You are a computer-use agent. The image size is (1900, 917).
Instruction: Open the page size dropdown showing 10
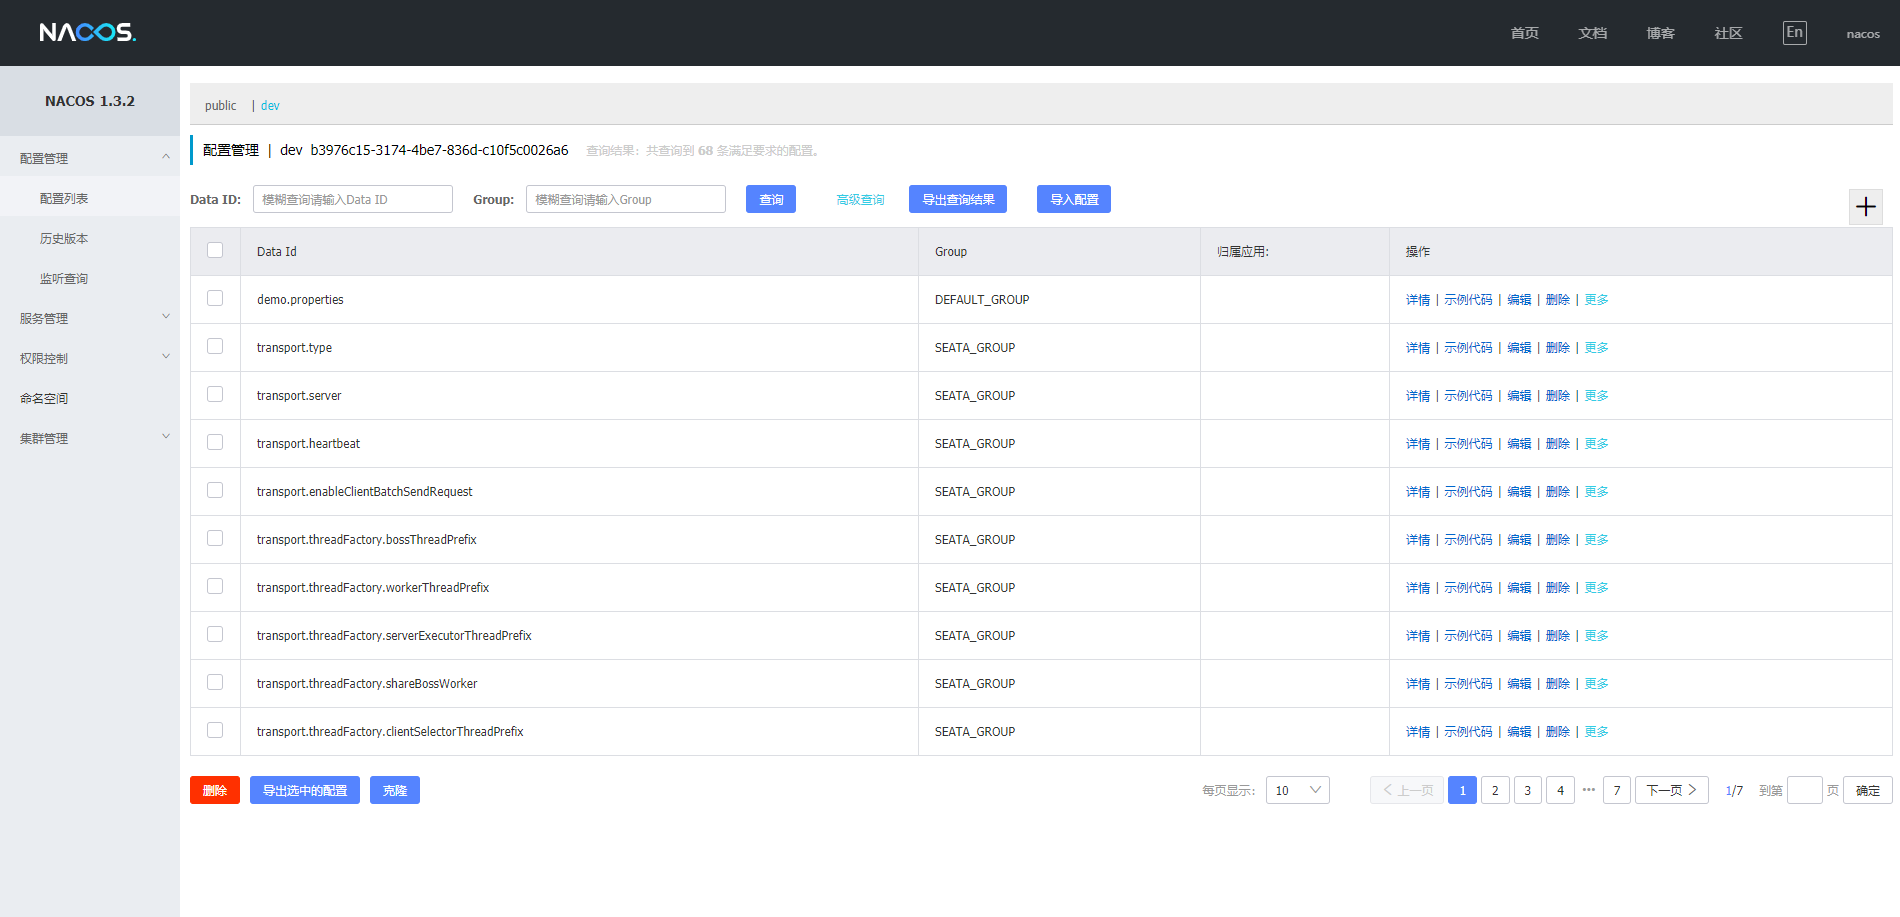click(1297, 790)
